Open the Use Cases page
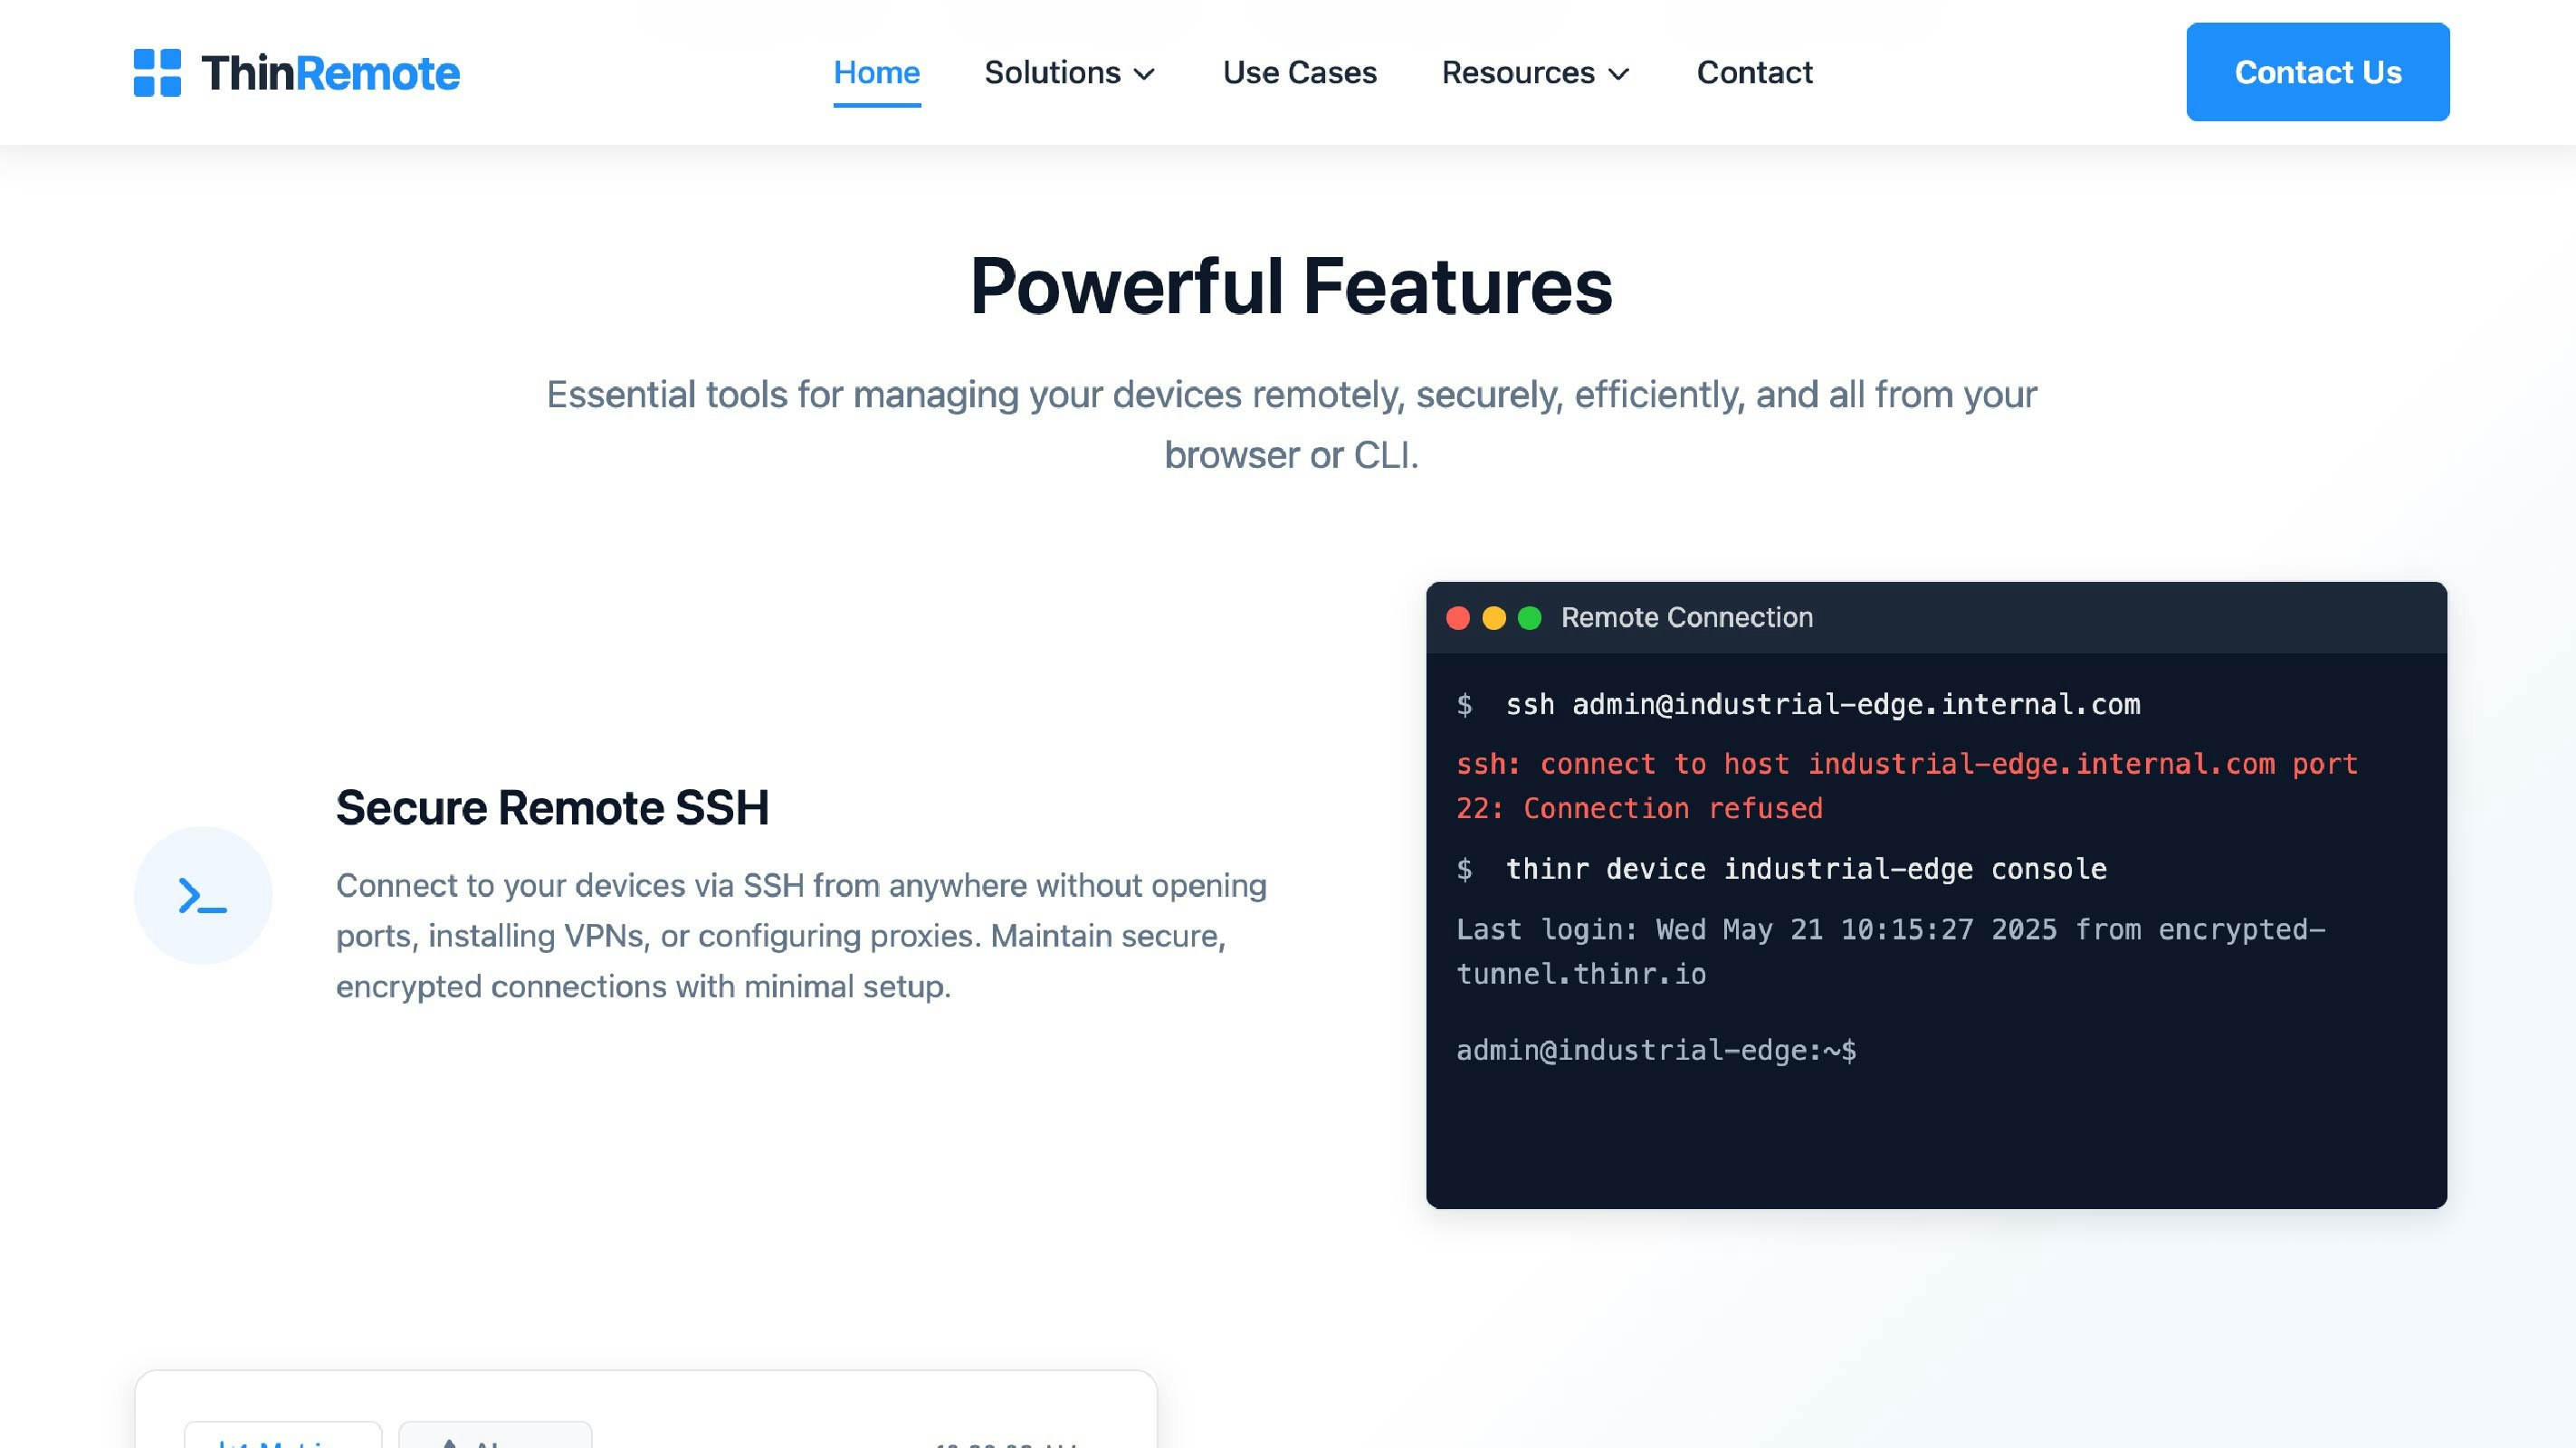This screenshot has height=1448, width=2576. click(x=1300, y=73)
